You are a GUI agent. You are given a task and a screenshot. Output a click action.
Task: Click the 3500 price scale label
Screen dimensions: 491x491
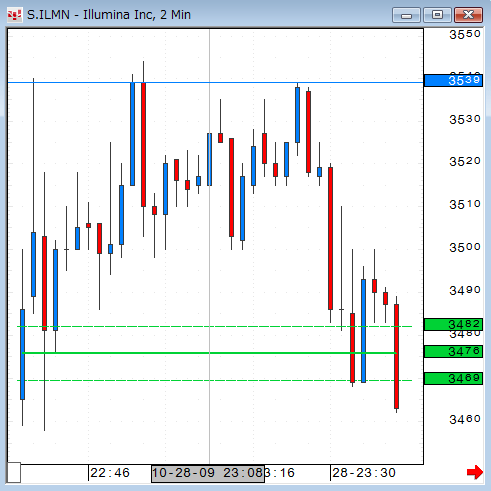[465, 247]
